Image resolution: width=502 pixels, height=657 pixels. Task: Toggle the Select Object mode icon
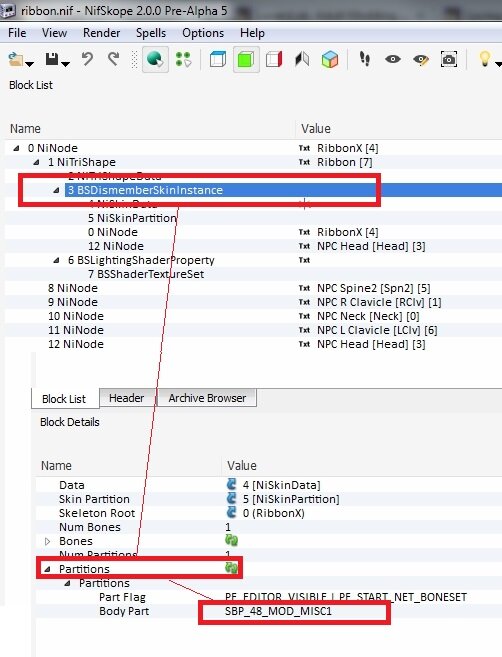pyautogui.click(x=155, y=59)
